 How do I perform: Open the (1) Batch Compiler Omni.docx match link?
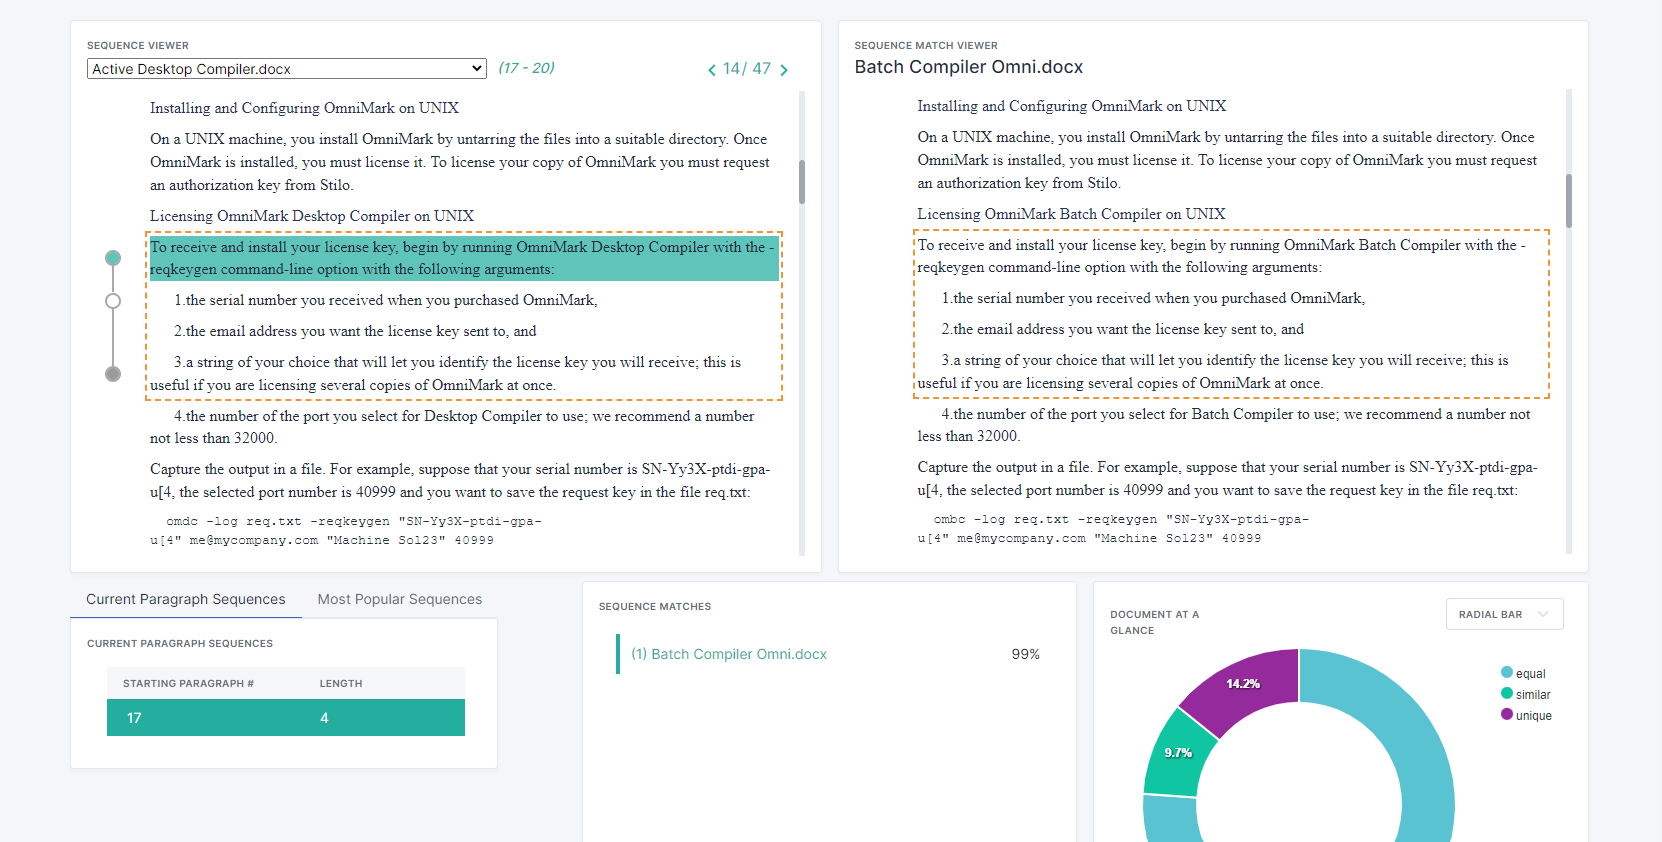pos(729,654)
